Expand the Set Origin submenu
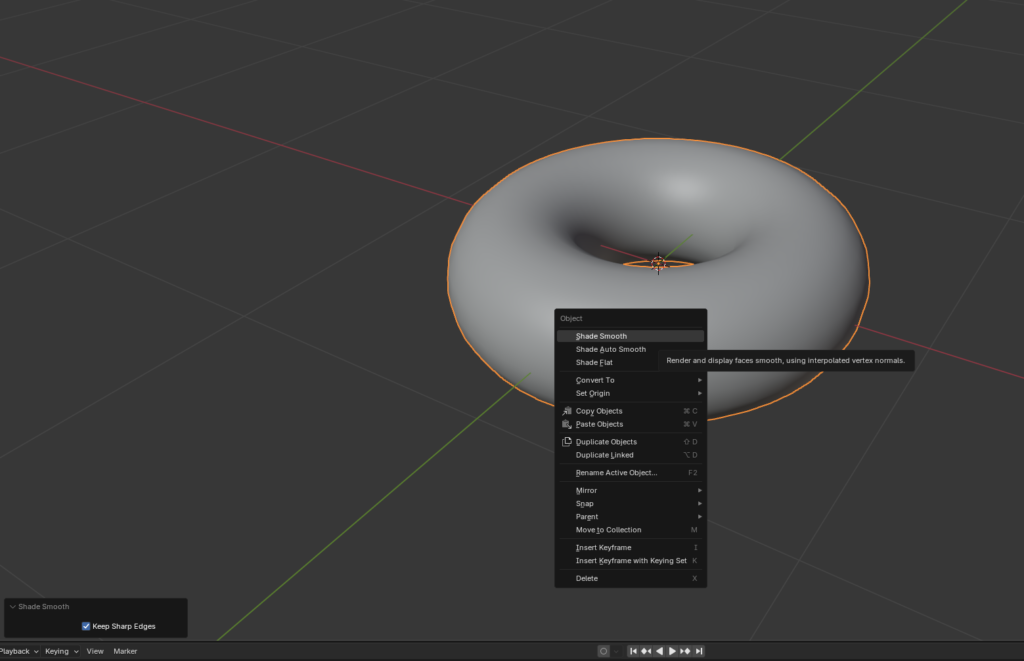Viewport: 1024px width, 661px height. [630, 393]
